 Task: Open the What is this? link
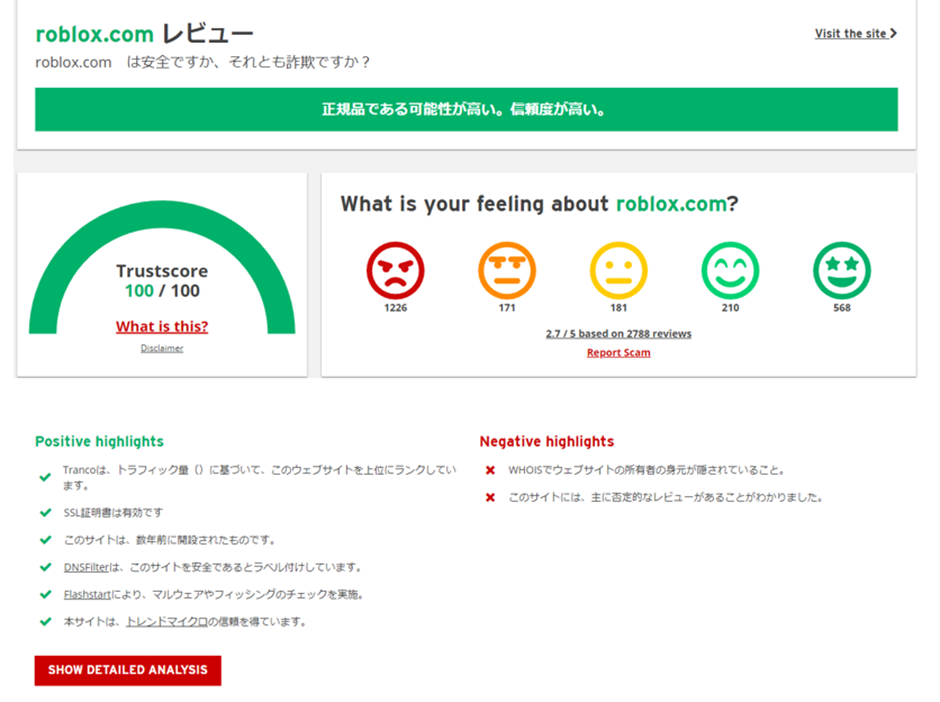tap(162, 326)
